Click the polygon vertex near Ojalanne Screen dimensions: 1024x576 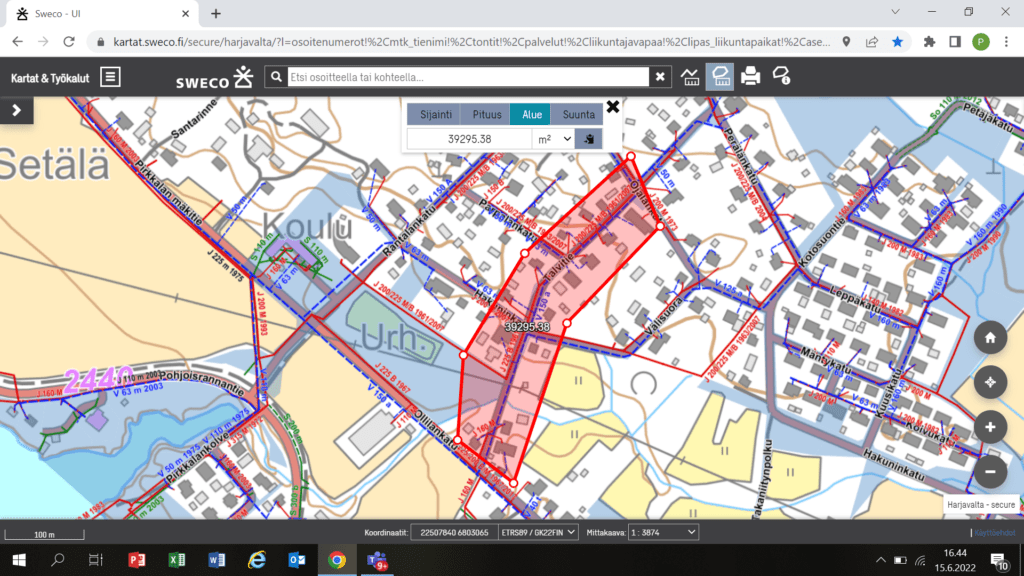pos(660,226)
